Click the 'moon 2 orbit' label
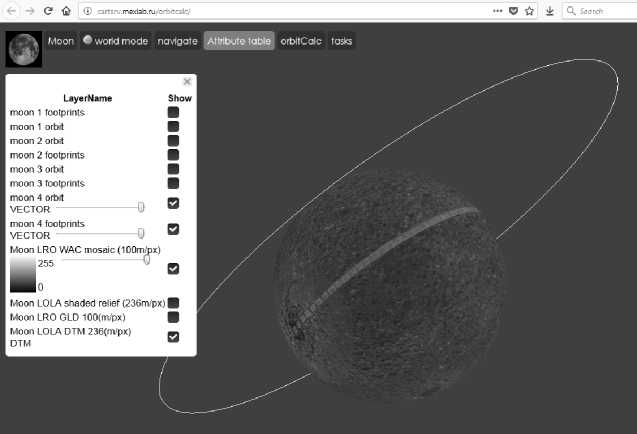This screenshot has width=637, height=434. click(37, 141)
